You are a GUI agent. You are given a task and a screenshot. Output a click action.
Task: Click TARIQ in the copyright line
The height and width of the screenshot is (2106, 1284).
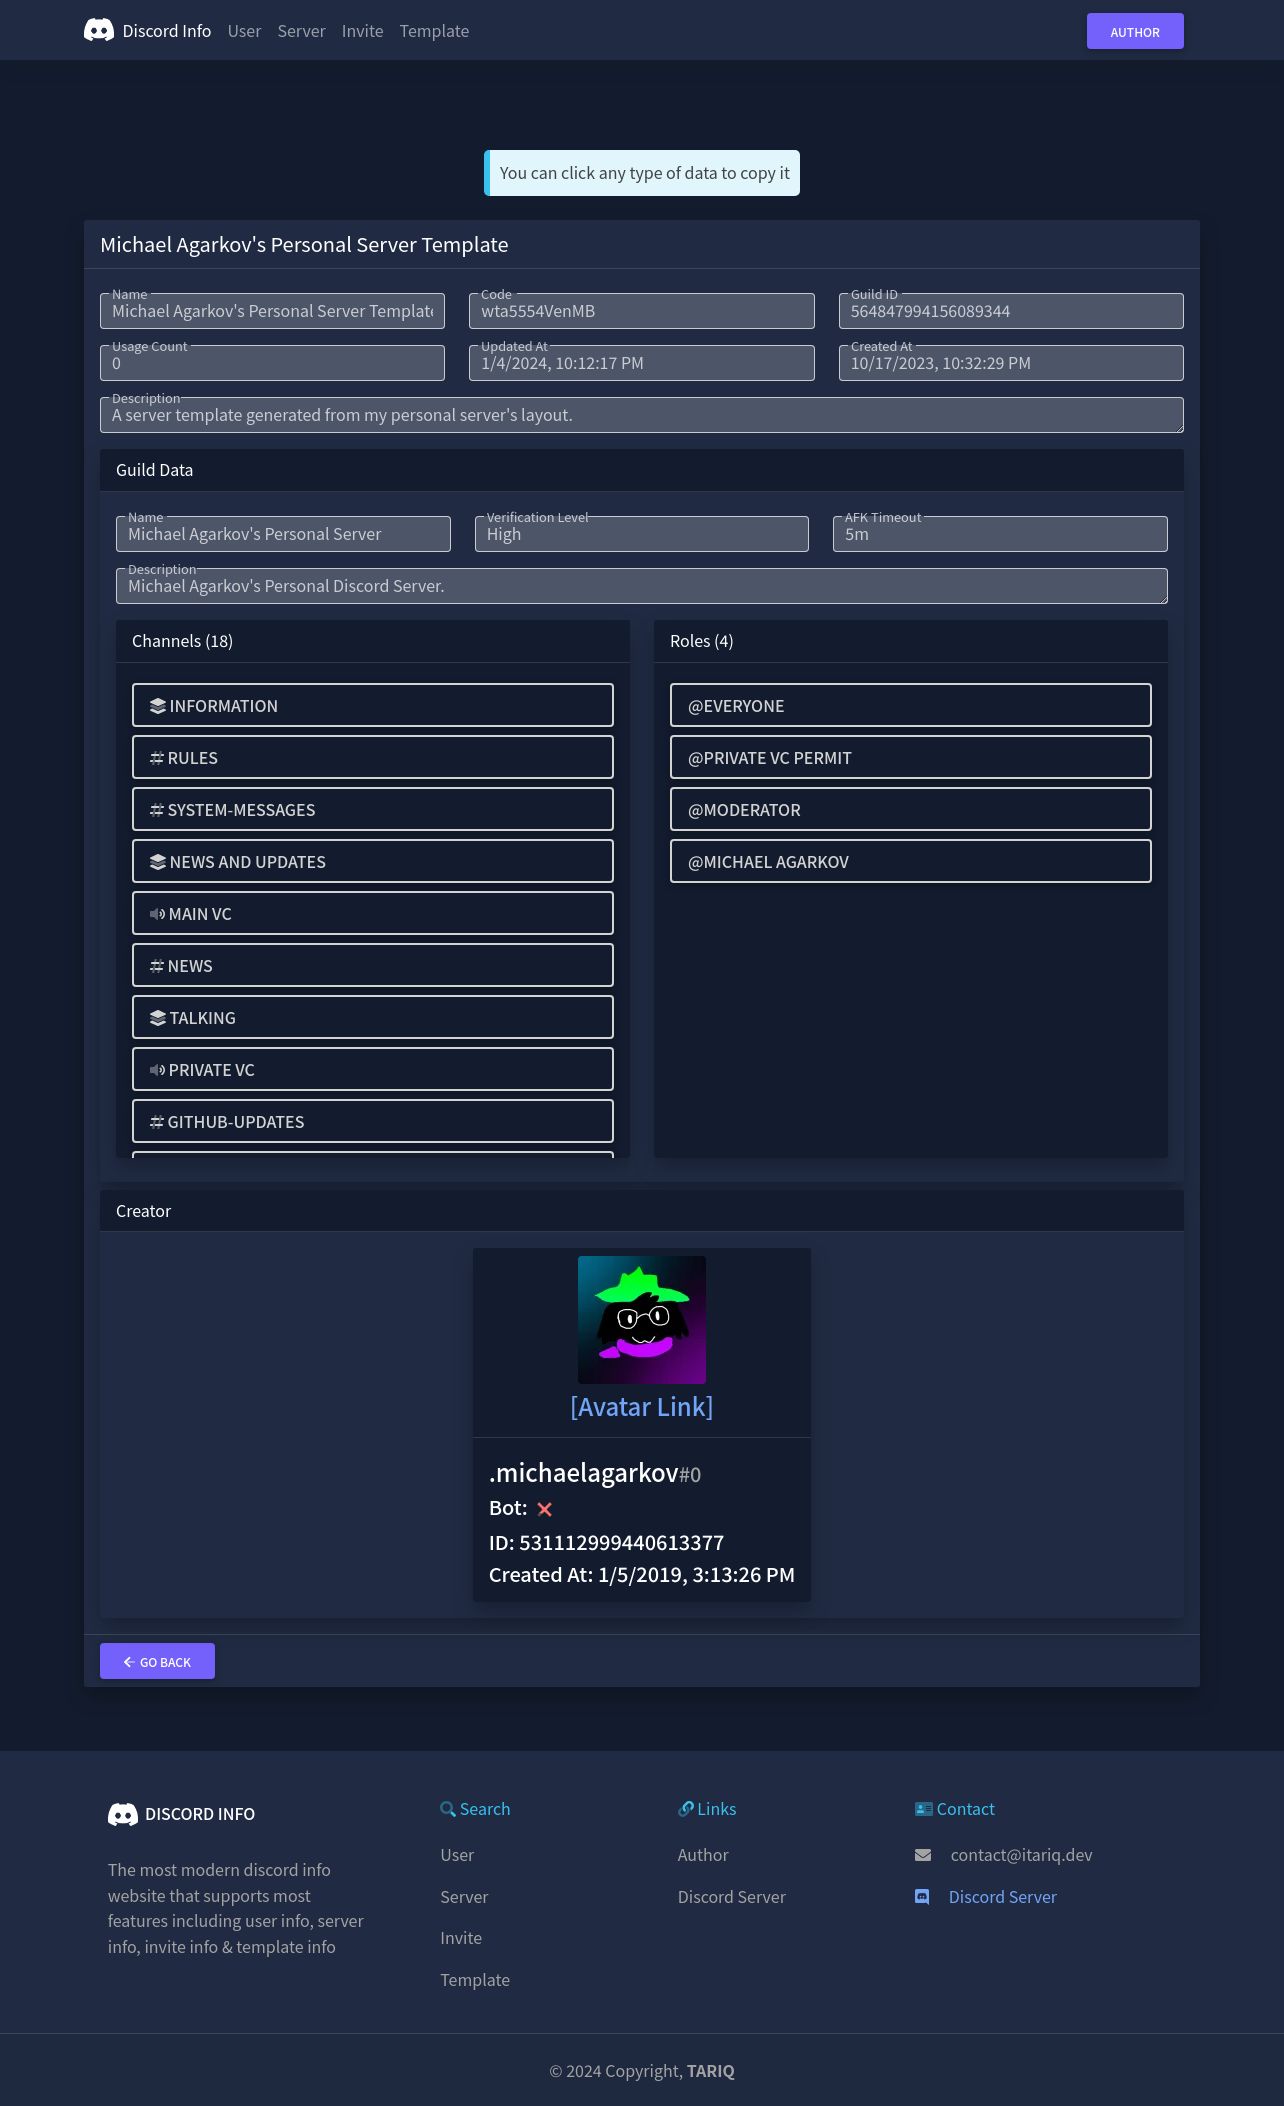click(x=711, y=2071)
